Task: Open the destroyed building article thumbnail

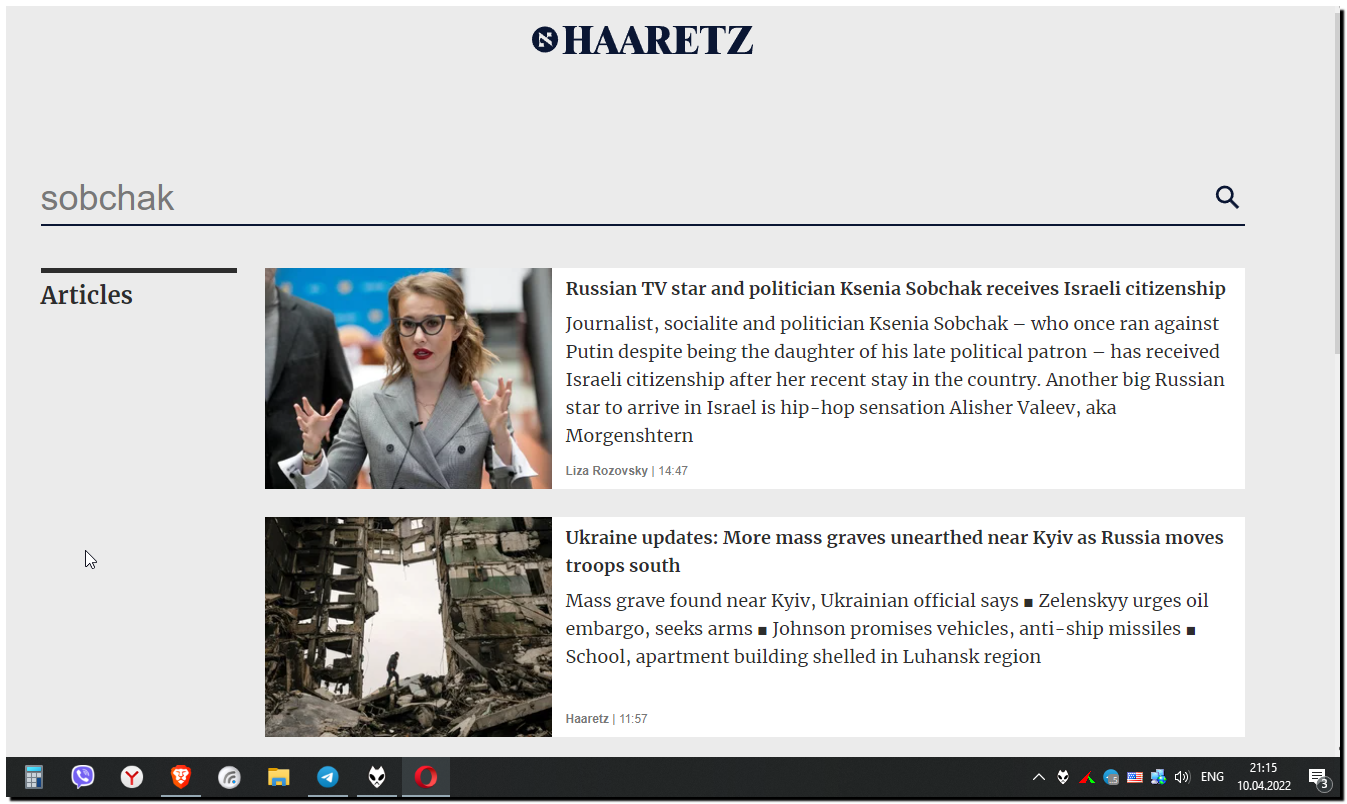Action: (408, 627)
